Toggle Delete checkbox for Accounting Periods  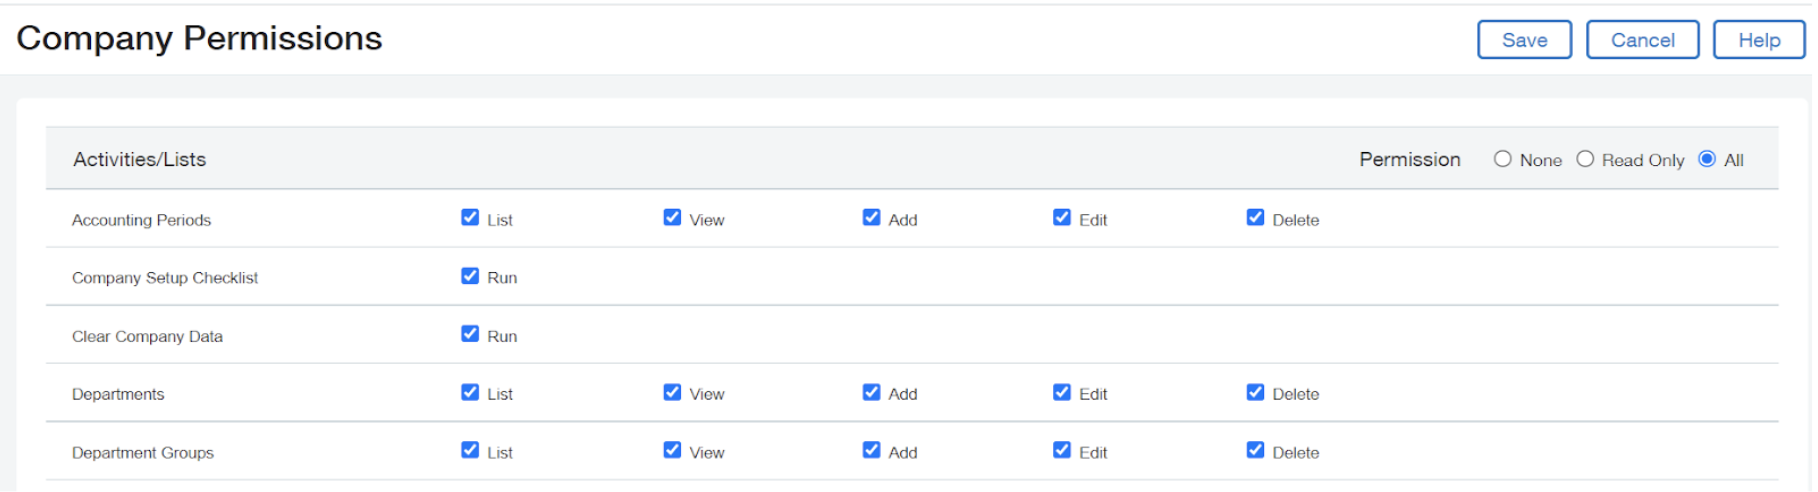click(1255, 218)
